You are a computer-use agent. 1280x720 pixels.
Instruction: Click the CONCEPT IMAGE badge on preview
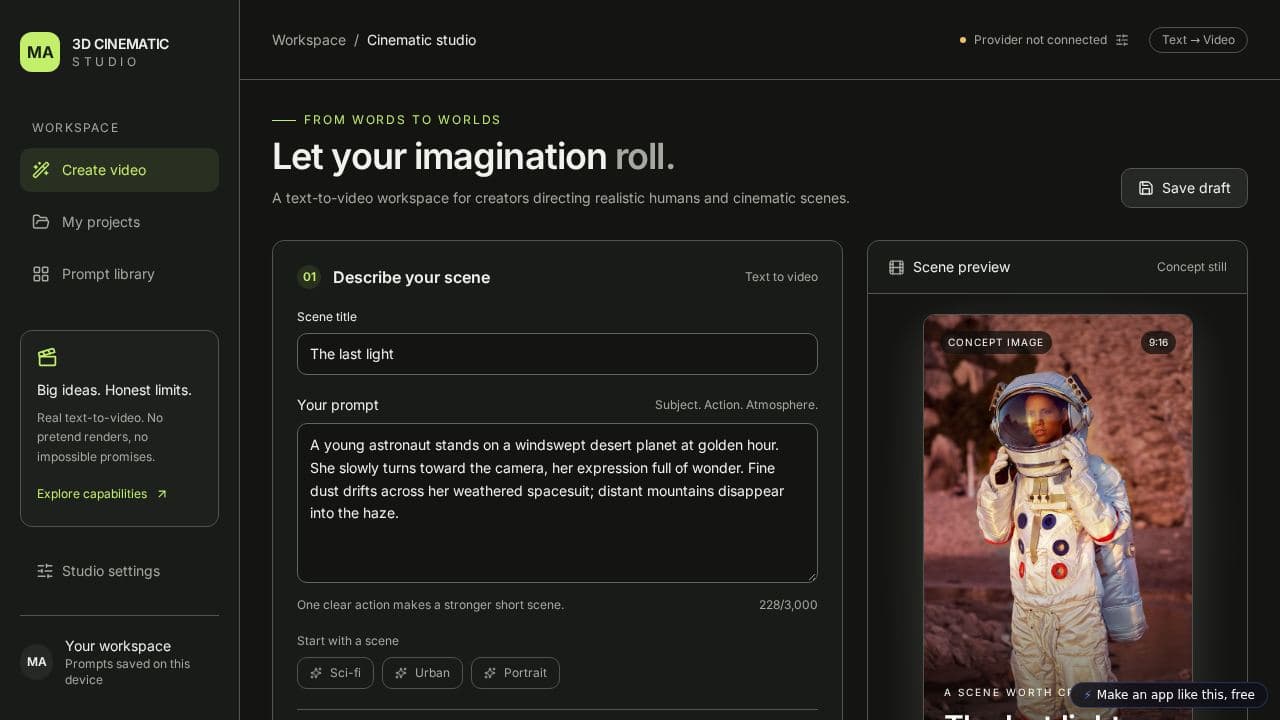pos(995,342)
